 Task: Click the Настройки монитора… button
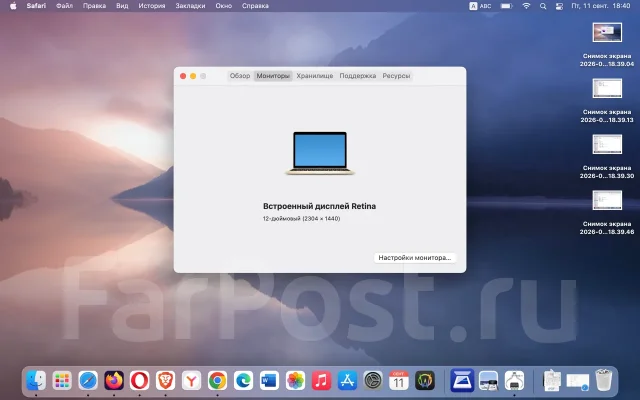click(415, 258)
